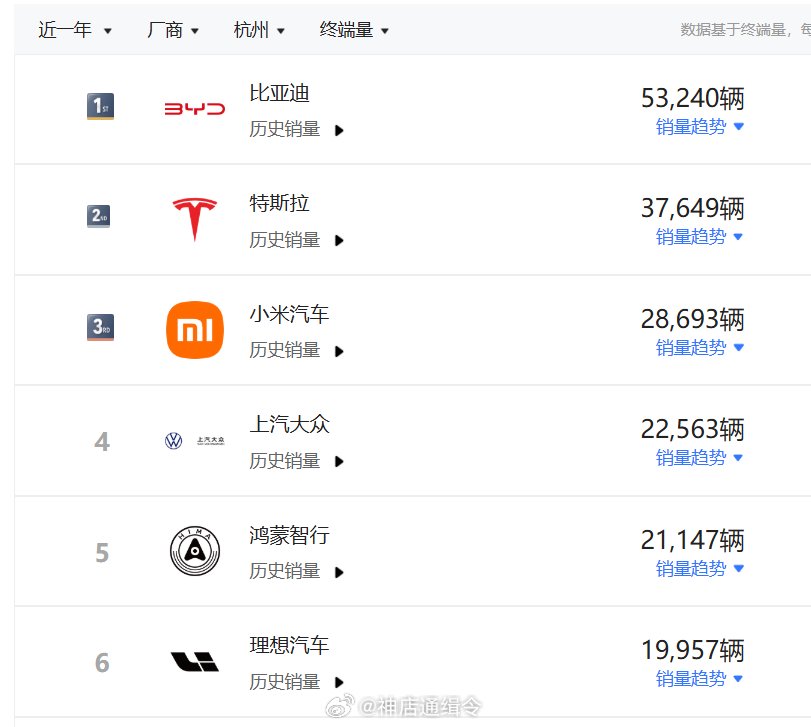This screenshot has width=811, height=727.
Task: Open 特斯拉 brand name link
Action: coord(279,203)
